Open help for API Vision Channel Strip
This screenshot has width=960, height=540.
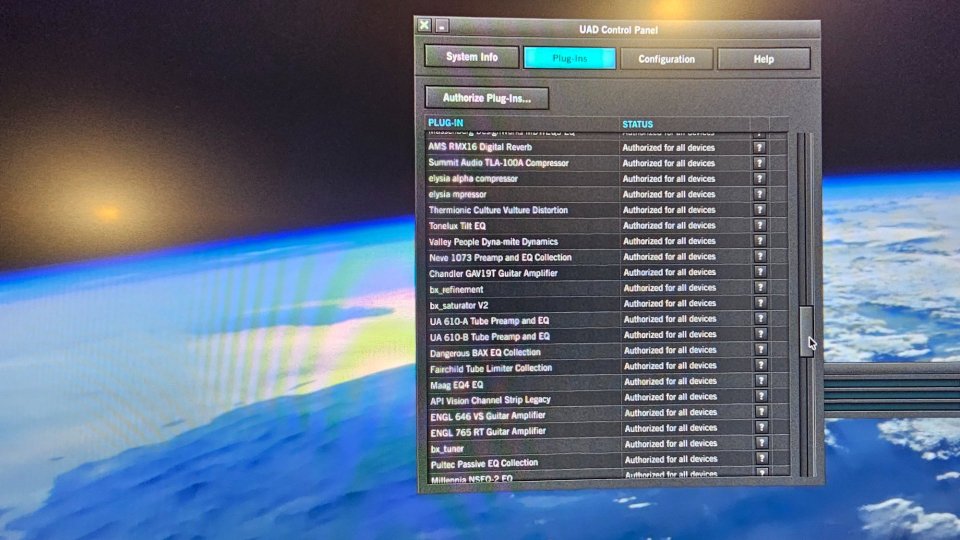pyautogui.click(x=761, y=396)
